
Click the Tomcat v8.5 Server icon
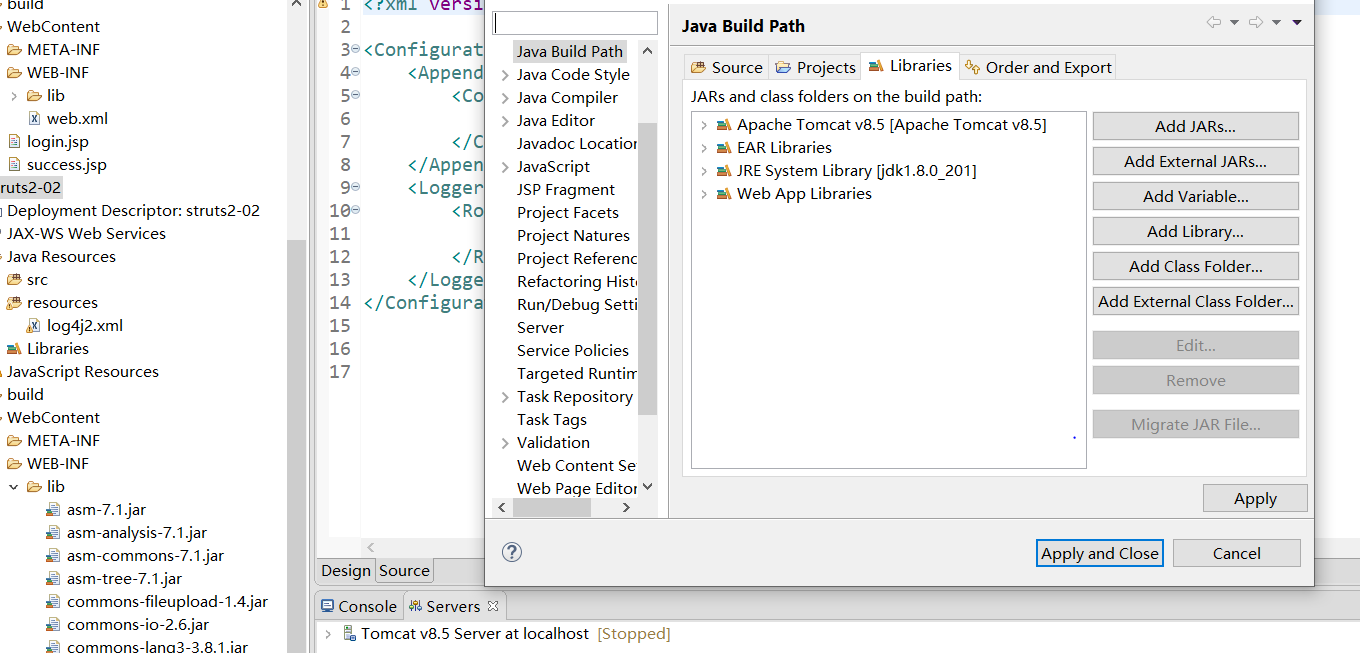[349, 633]
